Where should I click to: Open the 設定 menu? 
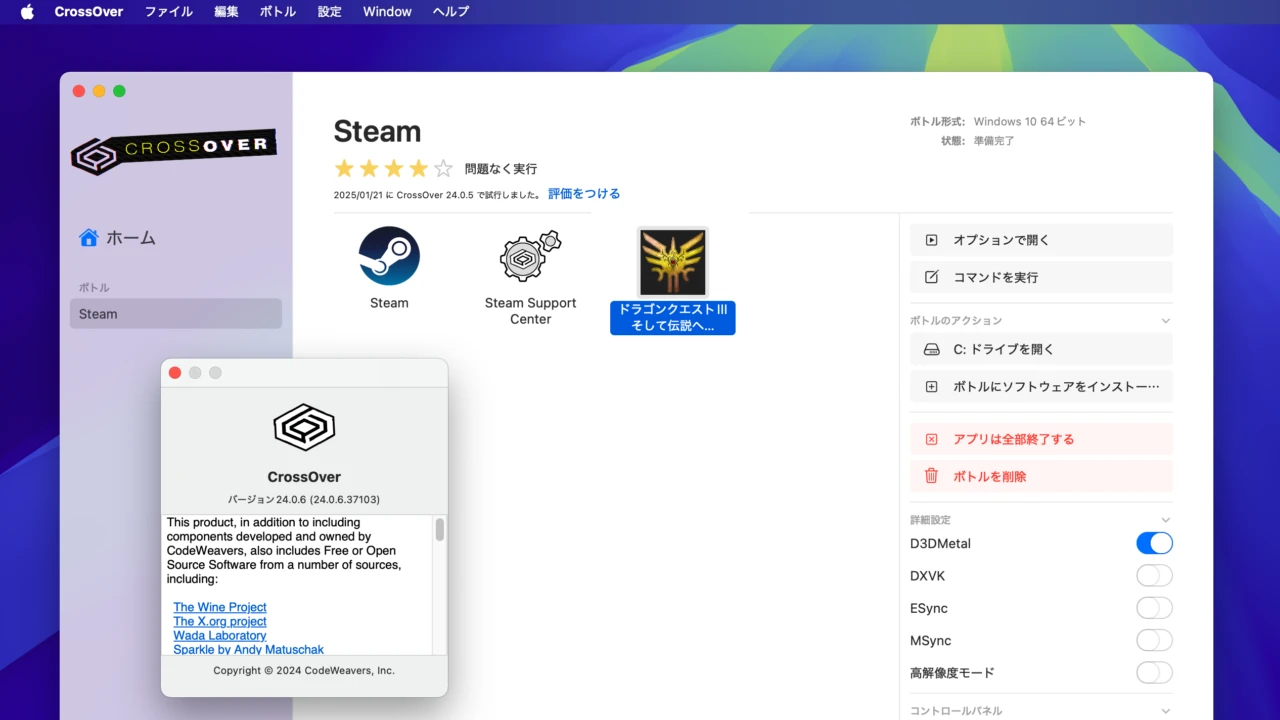330,12
